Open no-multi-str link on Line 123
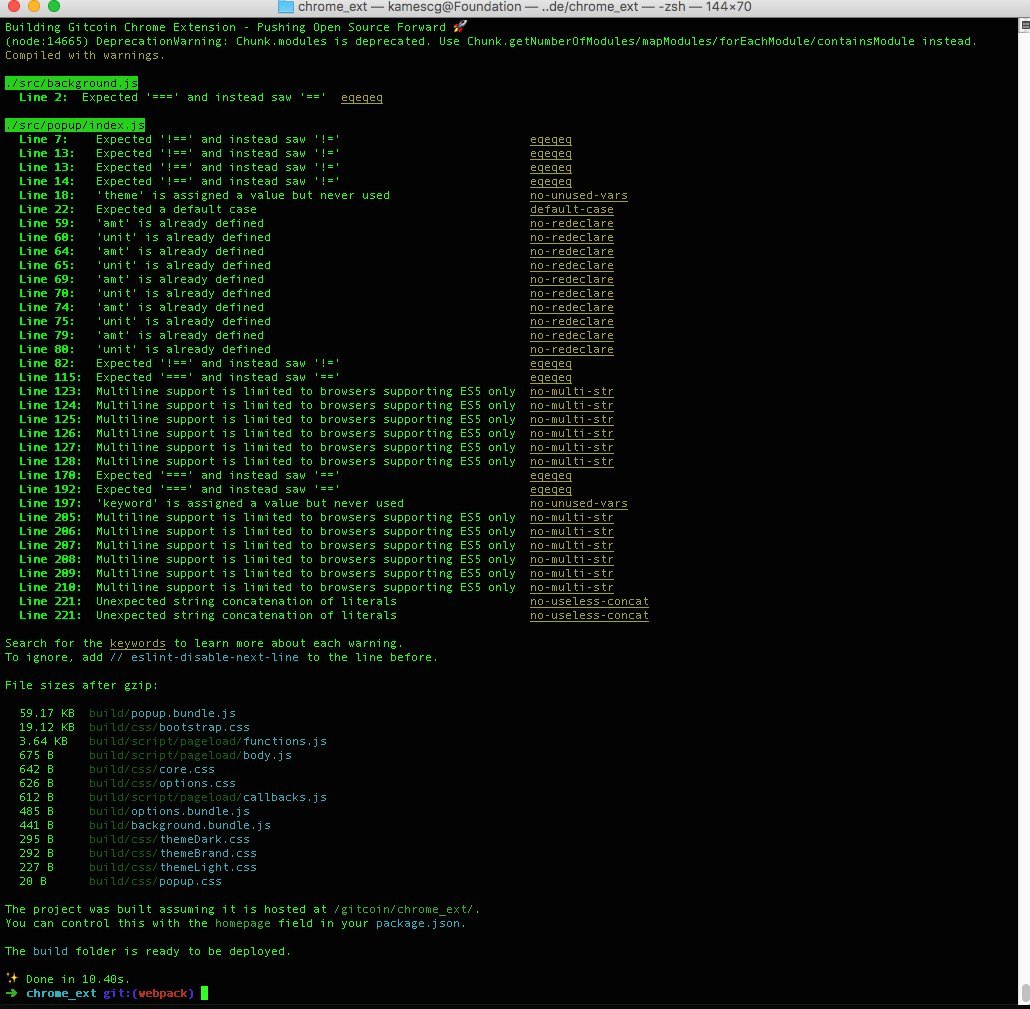 571,392
